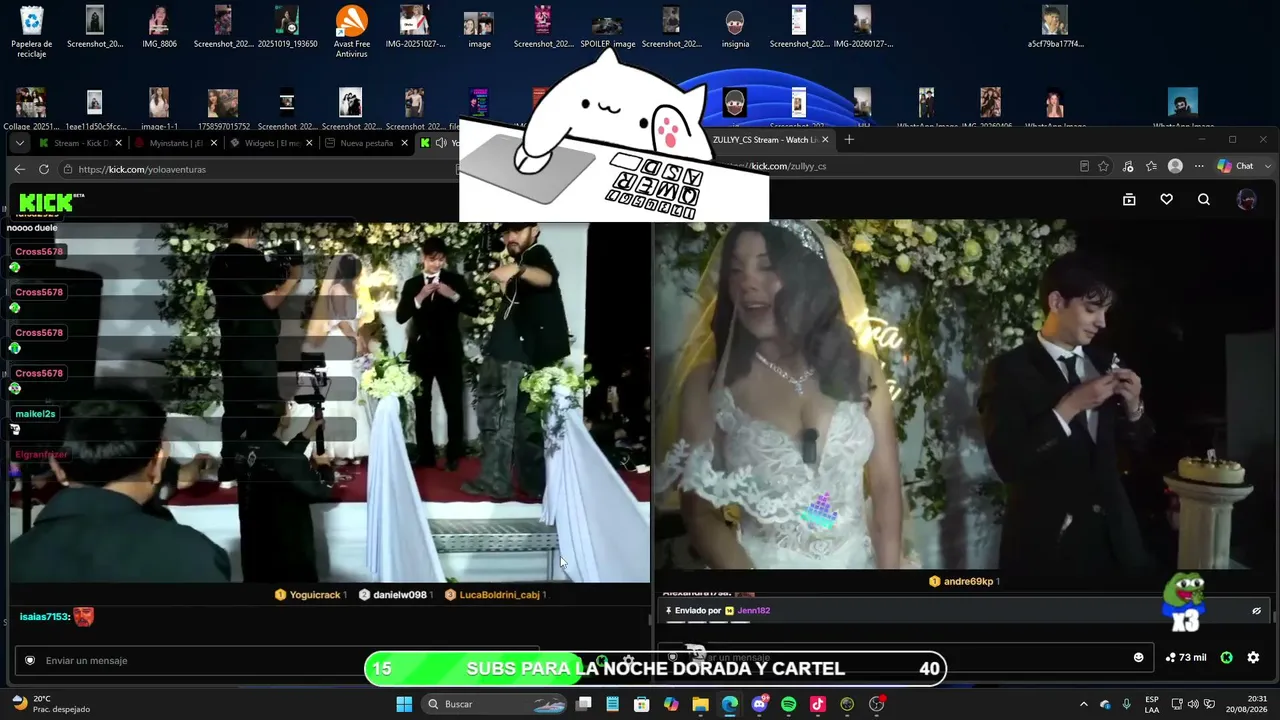
Task: Select the insignia desktop file
Action: 735,27
